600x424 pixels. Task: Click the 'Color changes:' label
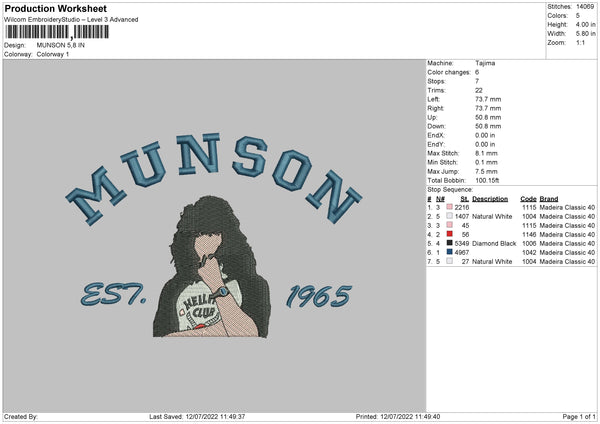coord(449,72)
